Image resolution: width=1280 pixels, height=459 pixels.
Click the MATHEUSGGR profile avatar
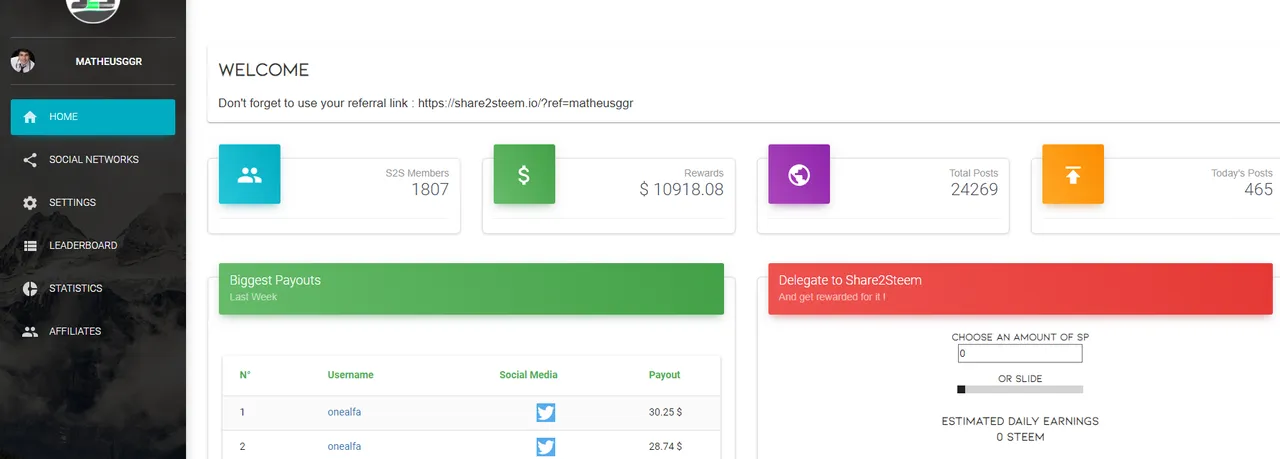22,61
